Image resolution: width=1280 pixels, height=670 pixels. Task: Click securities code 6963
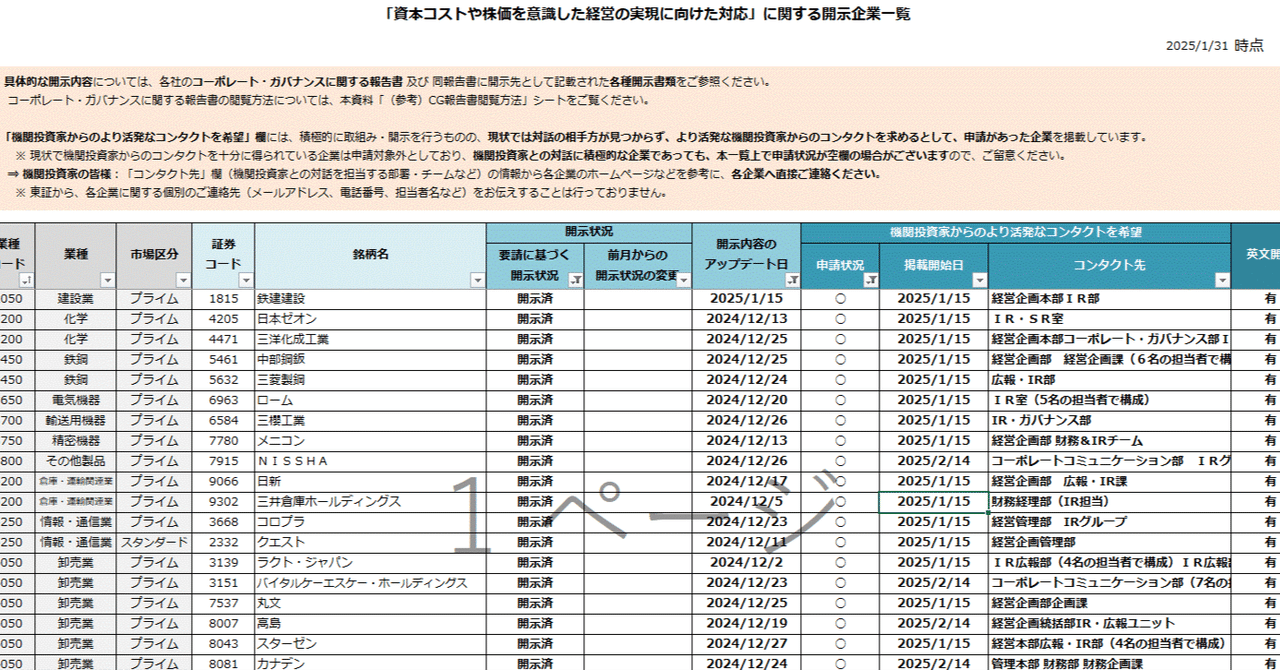tap(223, 400)
